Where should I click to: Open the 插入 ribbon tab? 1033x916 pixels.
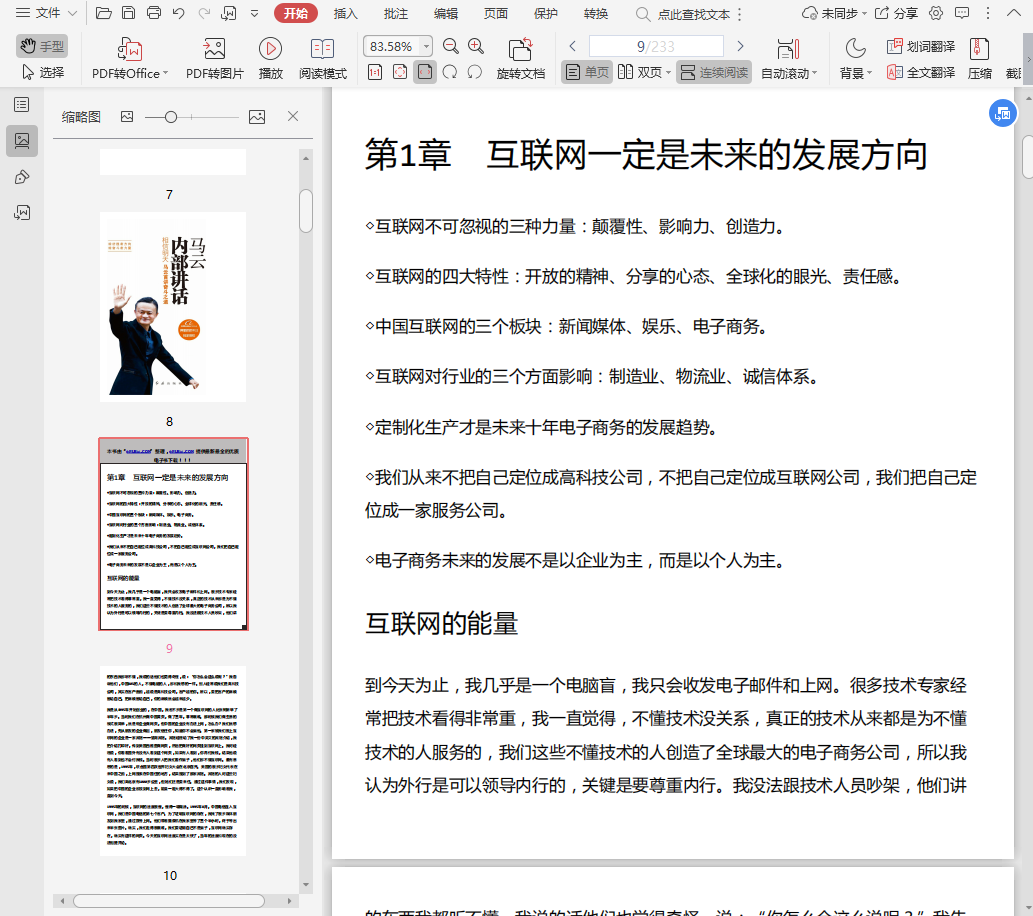click(x=346, y=13)
